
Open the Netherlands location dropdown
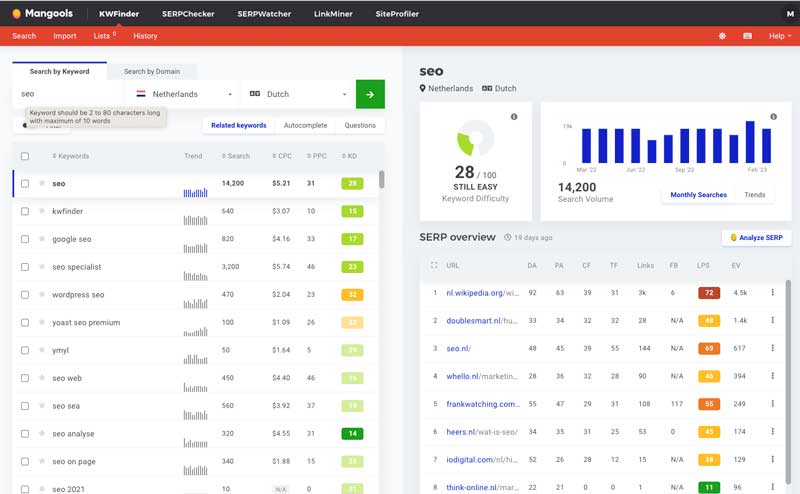point(184,94)
